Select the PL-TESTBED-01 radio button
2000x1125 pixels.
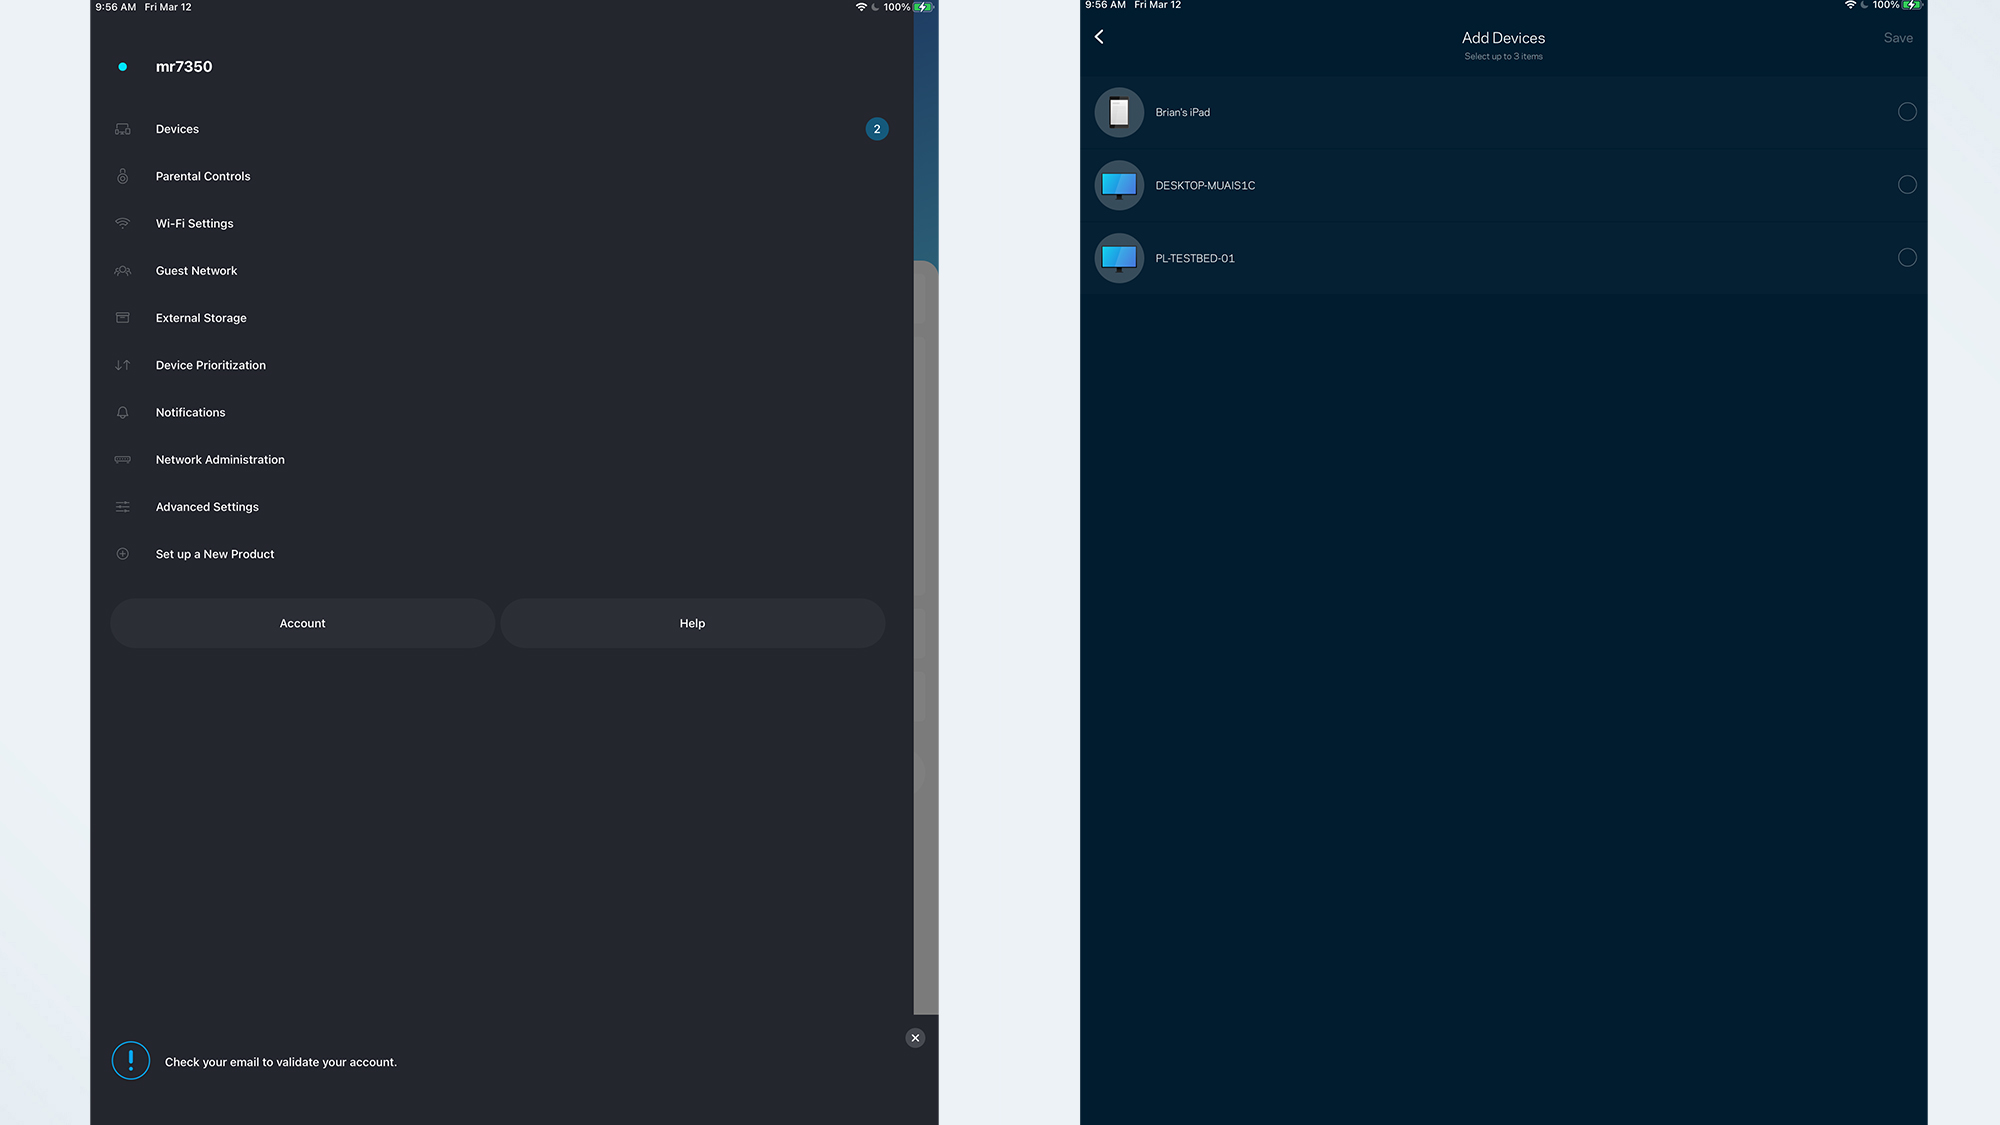click(1907, 258)
